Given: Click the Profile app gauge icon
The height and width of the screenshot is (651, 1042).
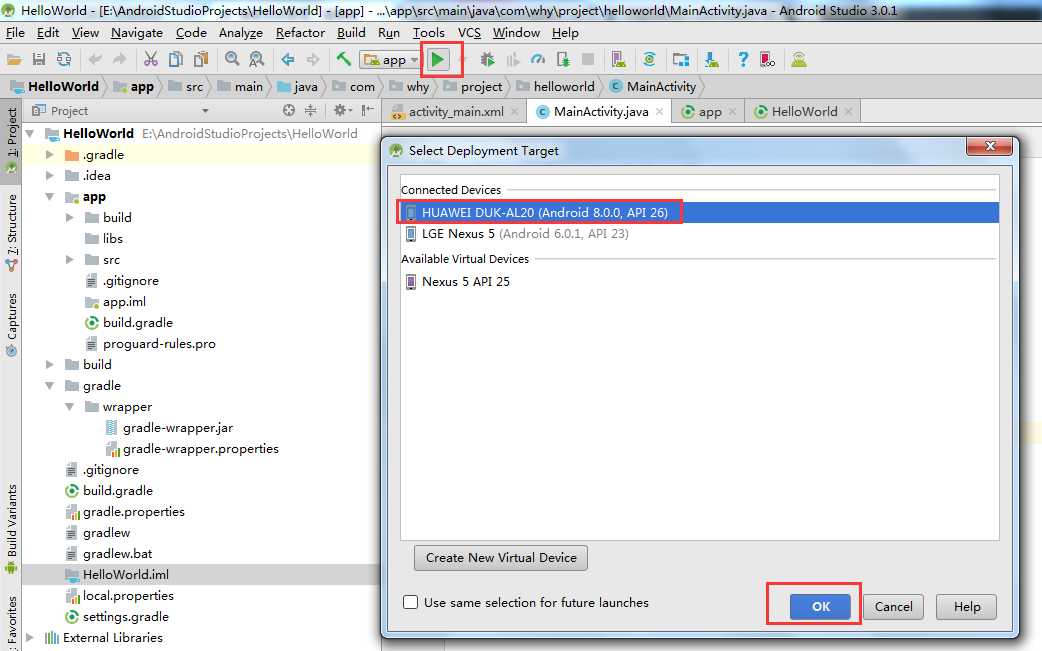Looking at the screenshot, I should (538, 60).
